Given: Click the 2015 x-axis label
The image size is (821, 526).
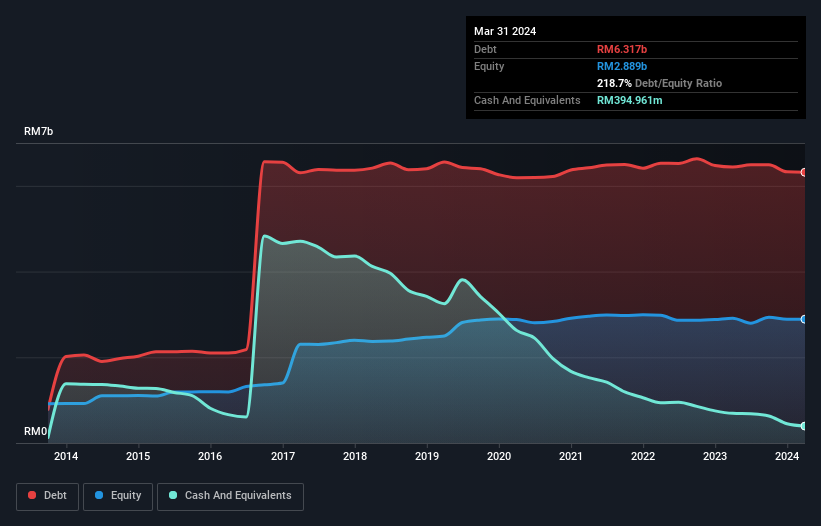Looking at the screenshot, I should click(138, 456).
